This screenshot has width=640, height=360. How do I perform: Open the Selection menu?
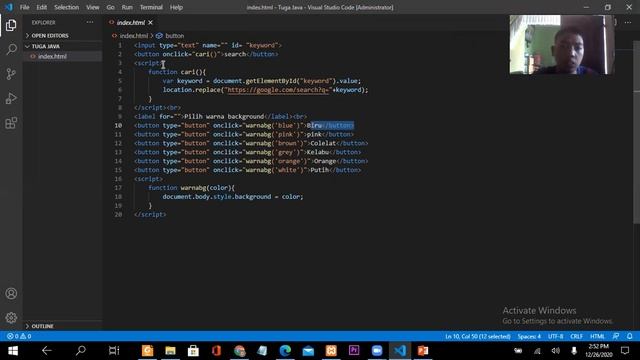pyautogui.click(x=67, y=7)
